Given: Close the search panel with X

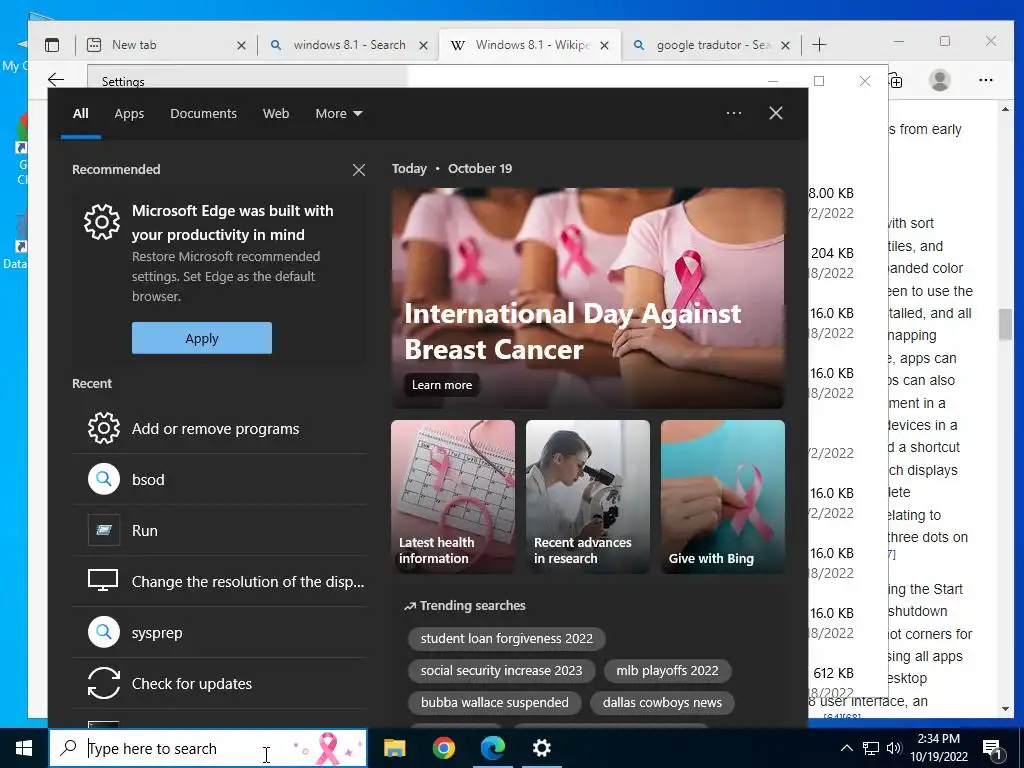Looking at the screenshot, I should pyautogui.click(x=776, y=113).
